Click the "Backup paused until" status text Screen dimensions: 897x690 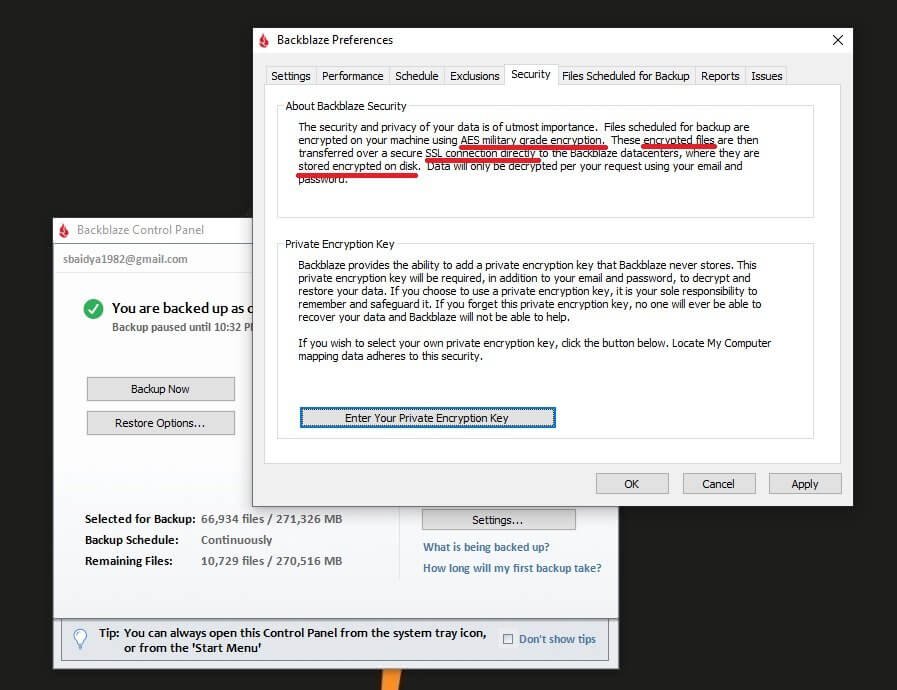pos(182,327)
